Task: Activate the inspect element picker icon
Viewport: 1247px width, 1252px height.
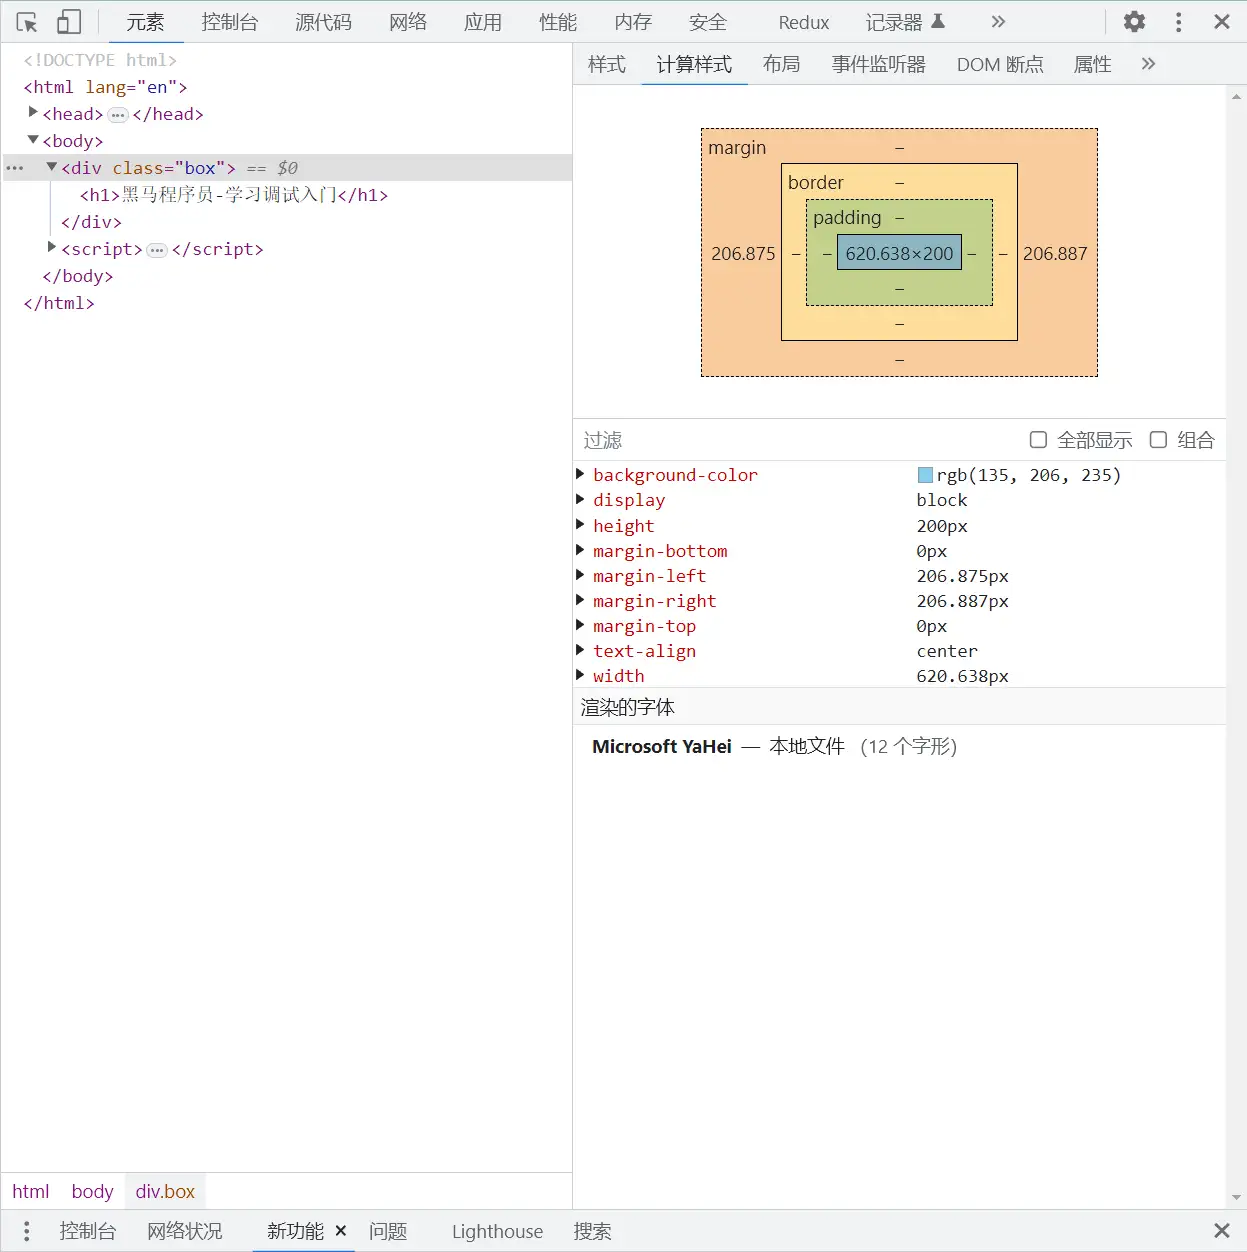Action: pos(27,22)
